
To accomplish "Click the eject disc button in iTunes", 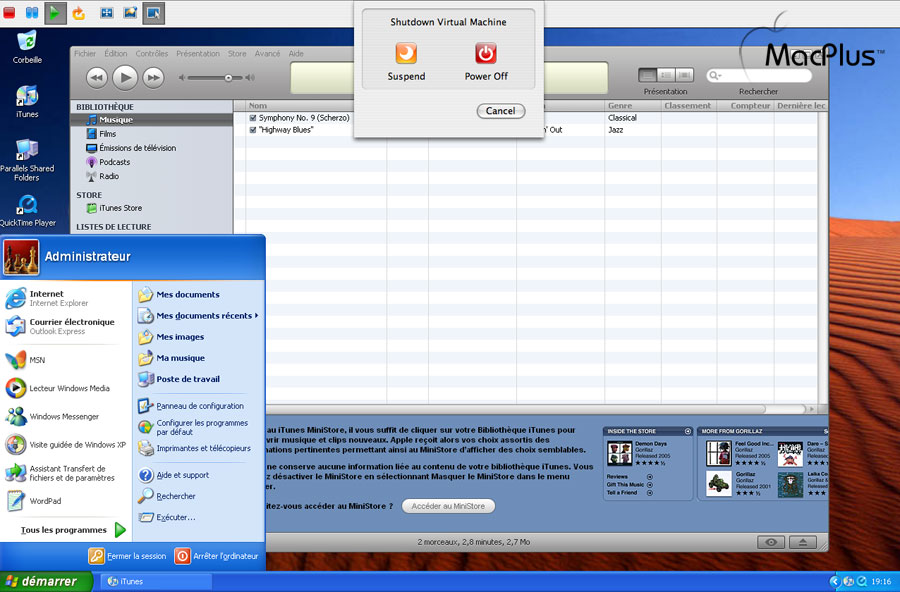I will pyautogui.click(x=803, y=542).
